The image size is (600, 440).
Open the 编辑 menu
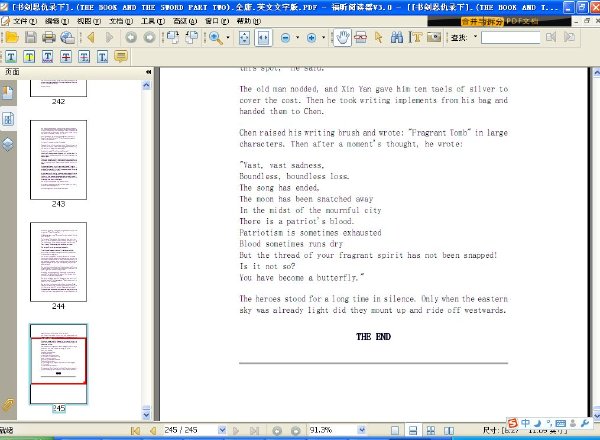tap(57, 21)
